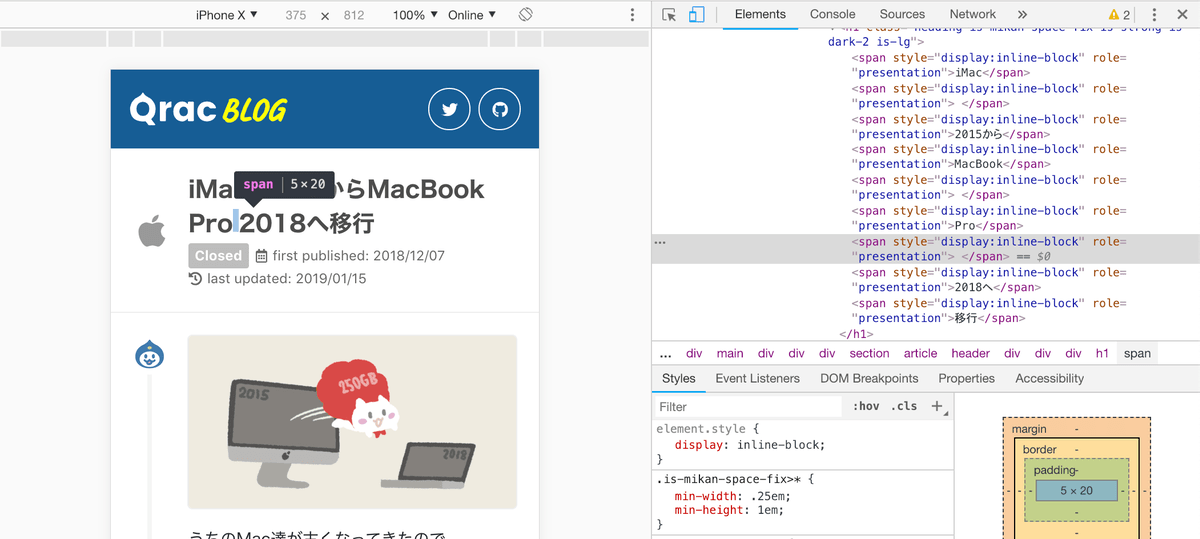This screenshot has width=1200, height=539.
Task: Open the iPhone X device dropdown
Action: tap(226, 15)
